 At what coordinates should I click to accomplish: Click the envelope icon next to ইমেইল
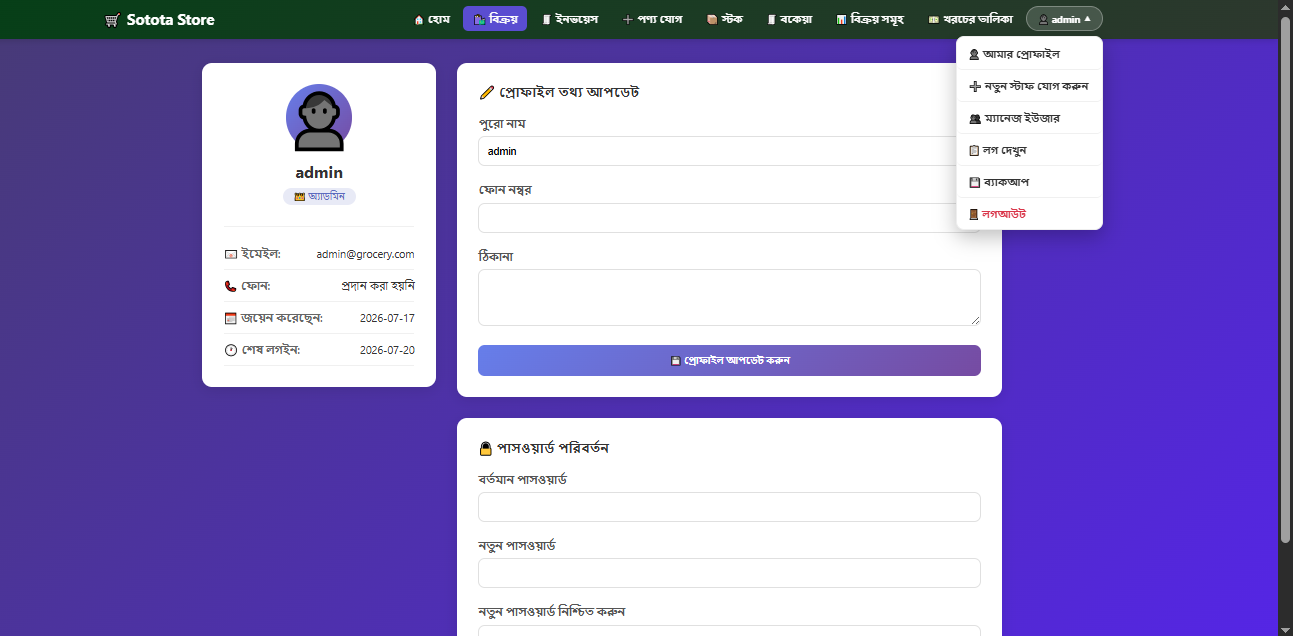tap(231, 255)
